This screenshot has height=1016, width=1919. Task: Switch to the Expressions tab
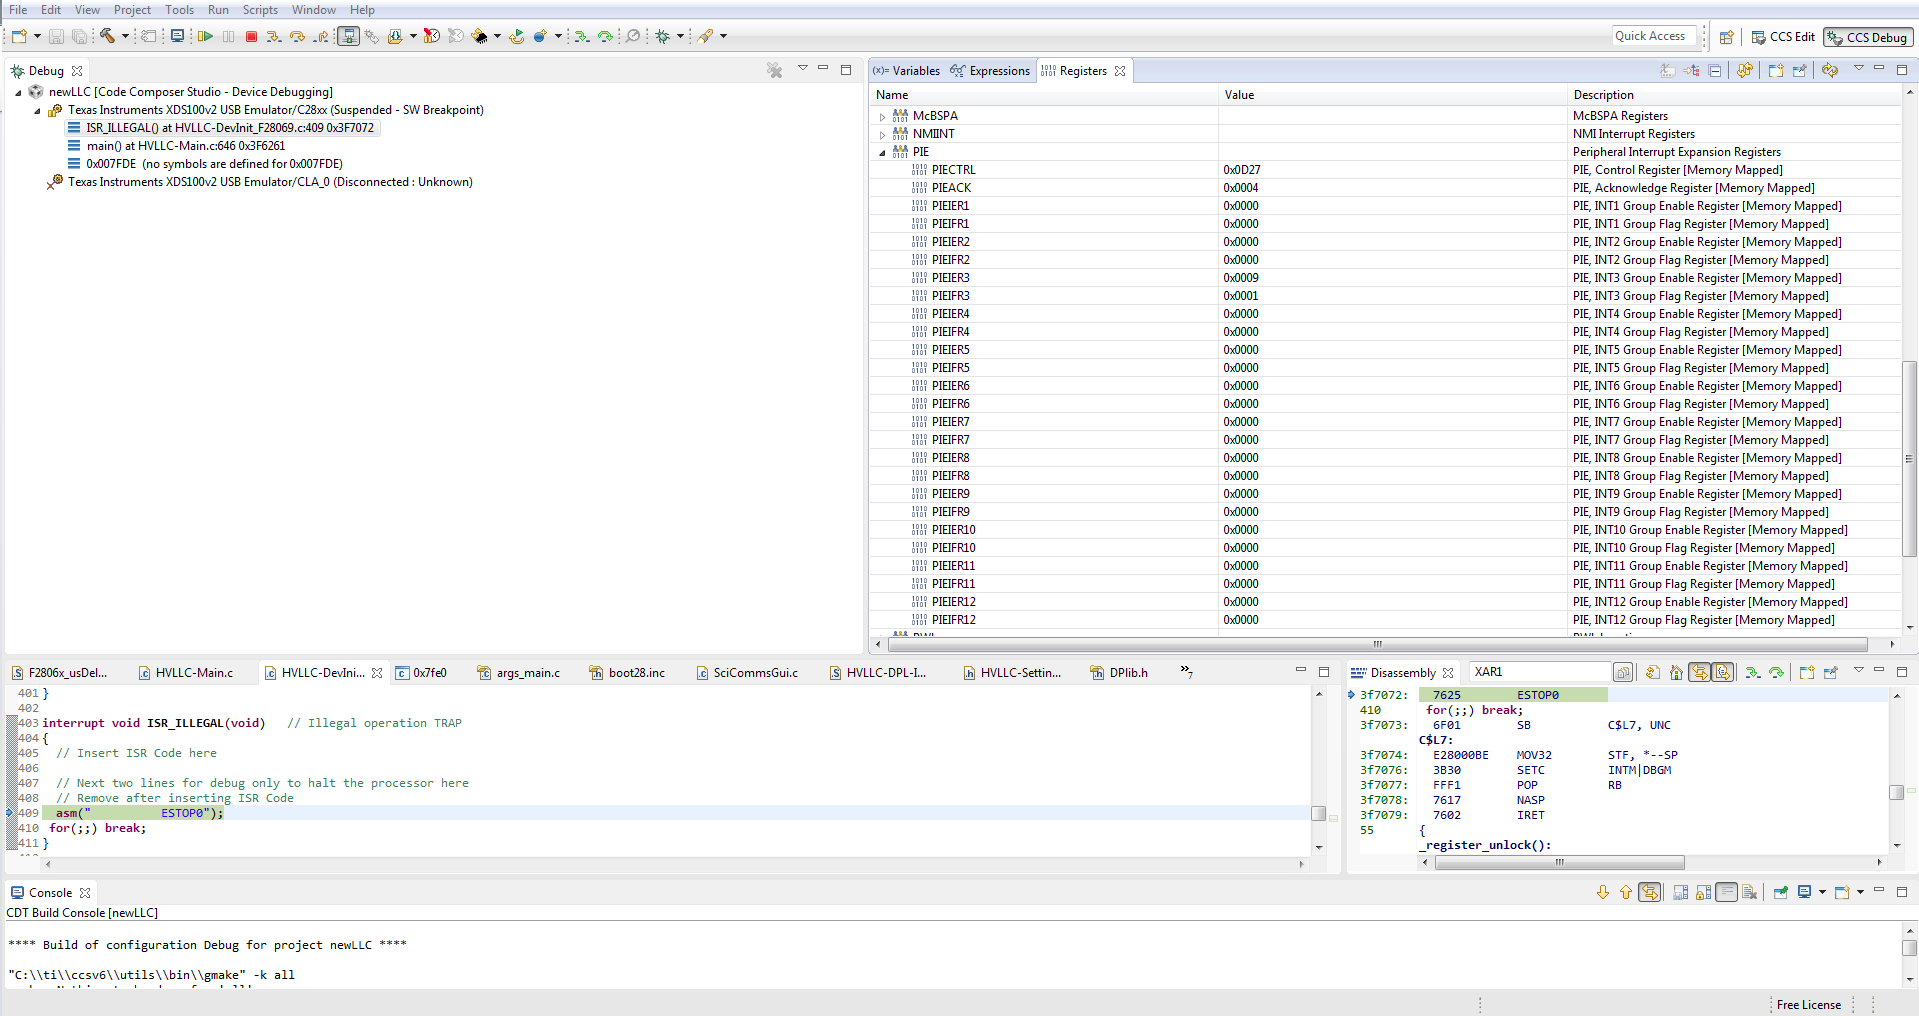click(x=990, y=71)
